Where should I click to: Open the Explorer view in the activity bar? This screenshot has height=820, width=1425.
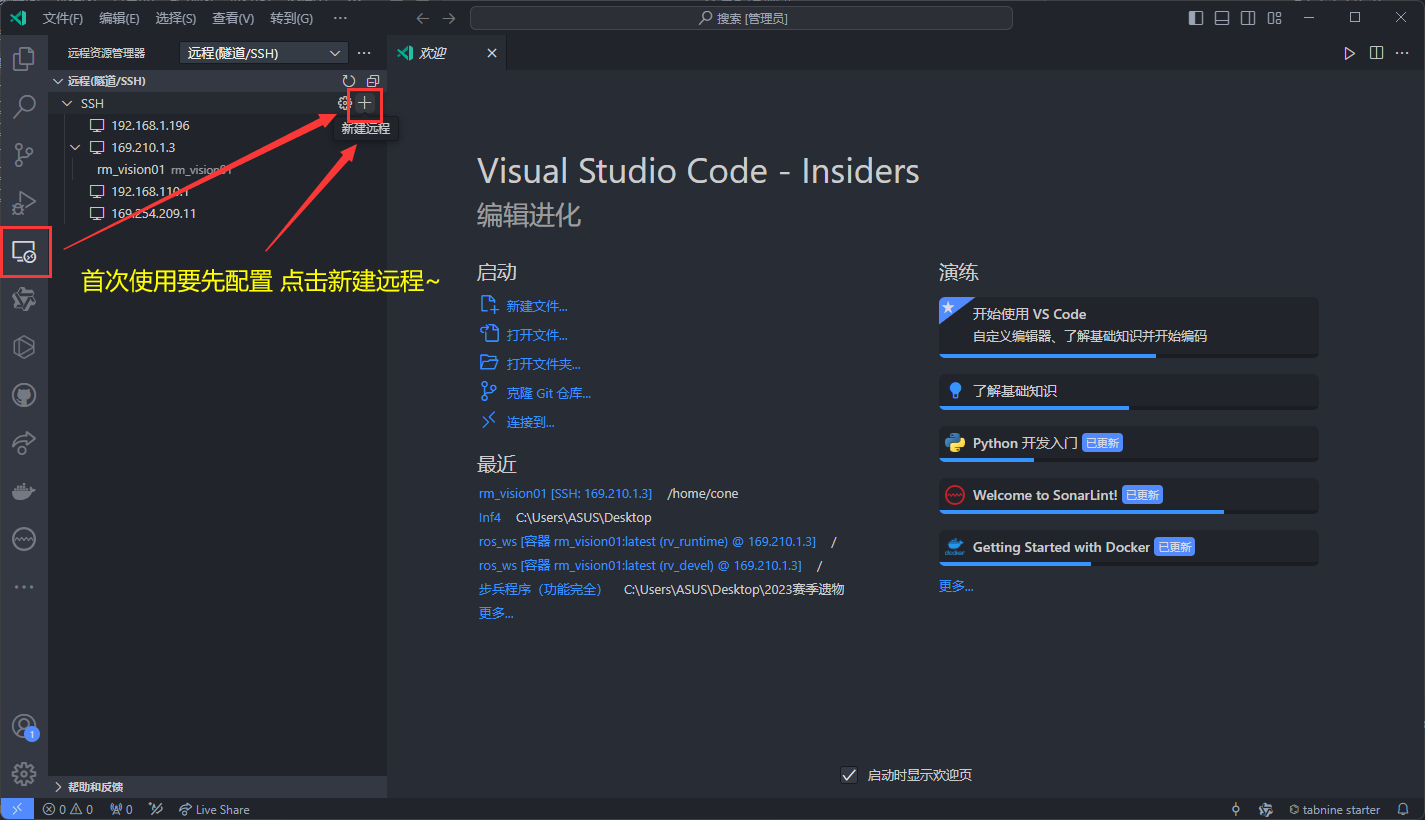(x=24, y=59)
